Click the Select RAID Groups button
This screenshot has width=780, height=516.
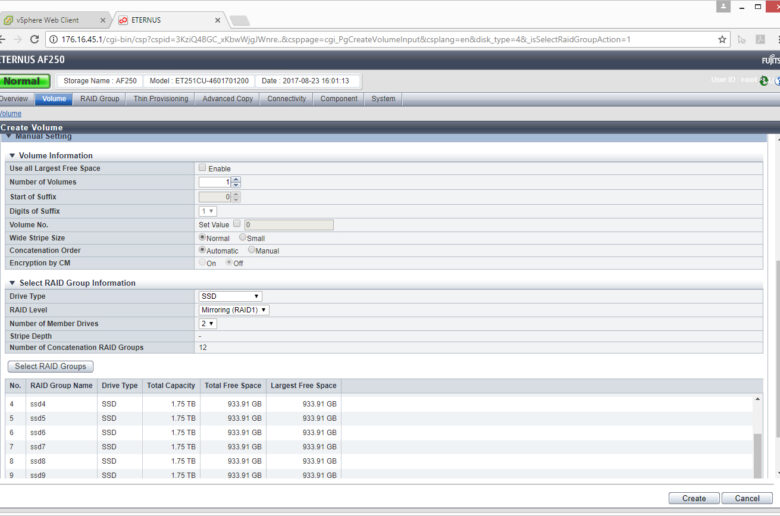[50, 367]
